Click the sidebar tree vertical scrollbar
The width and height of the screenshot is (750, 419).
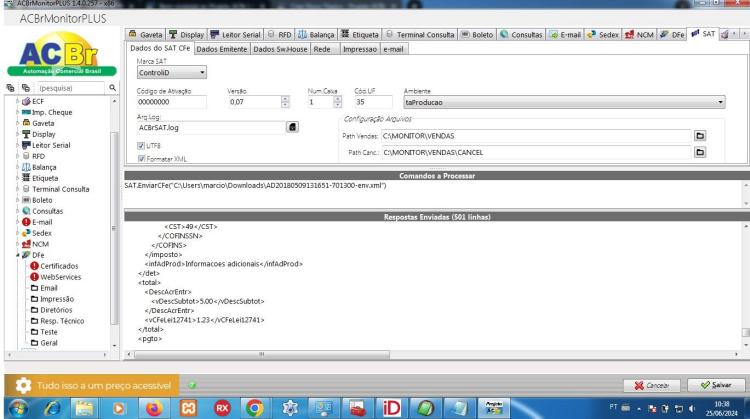(114, 229)
